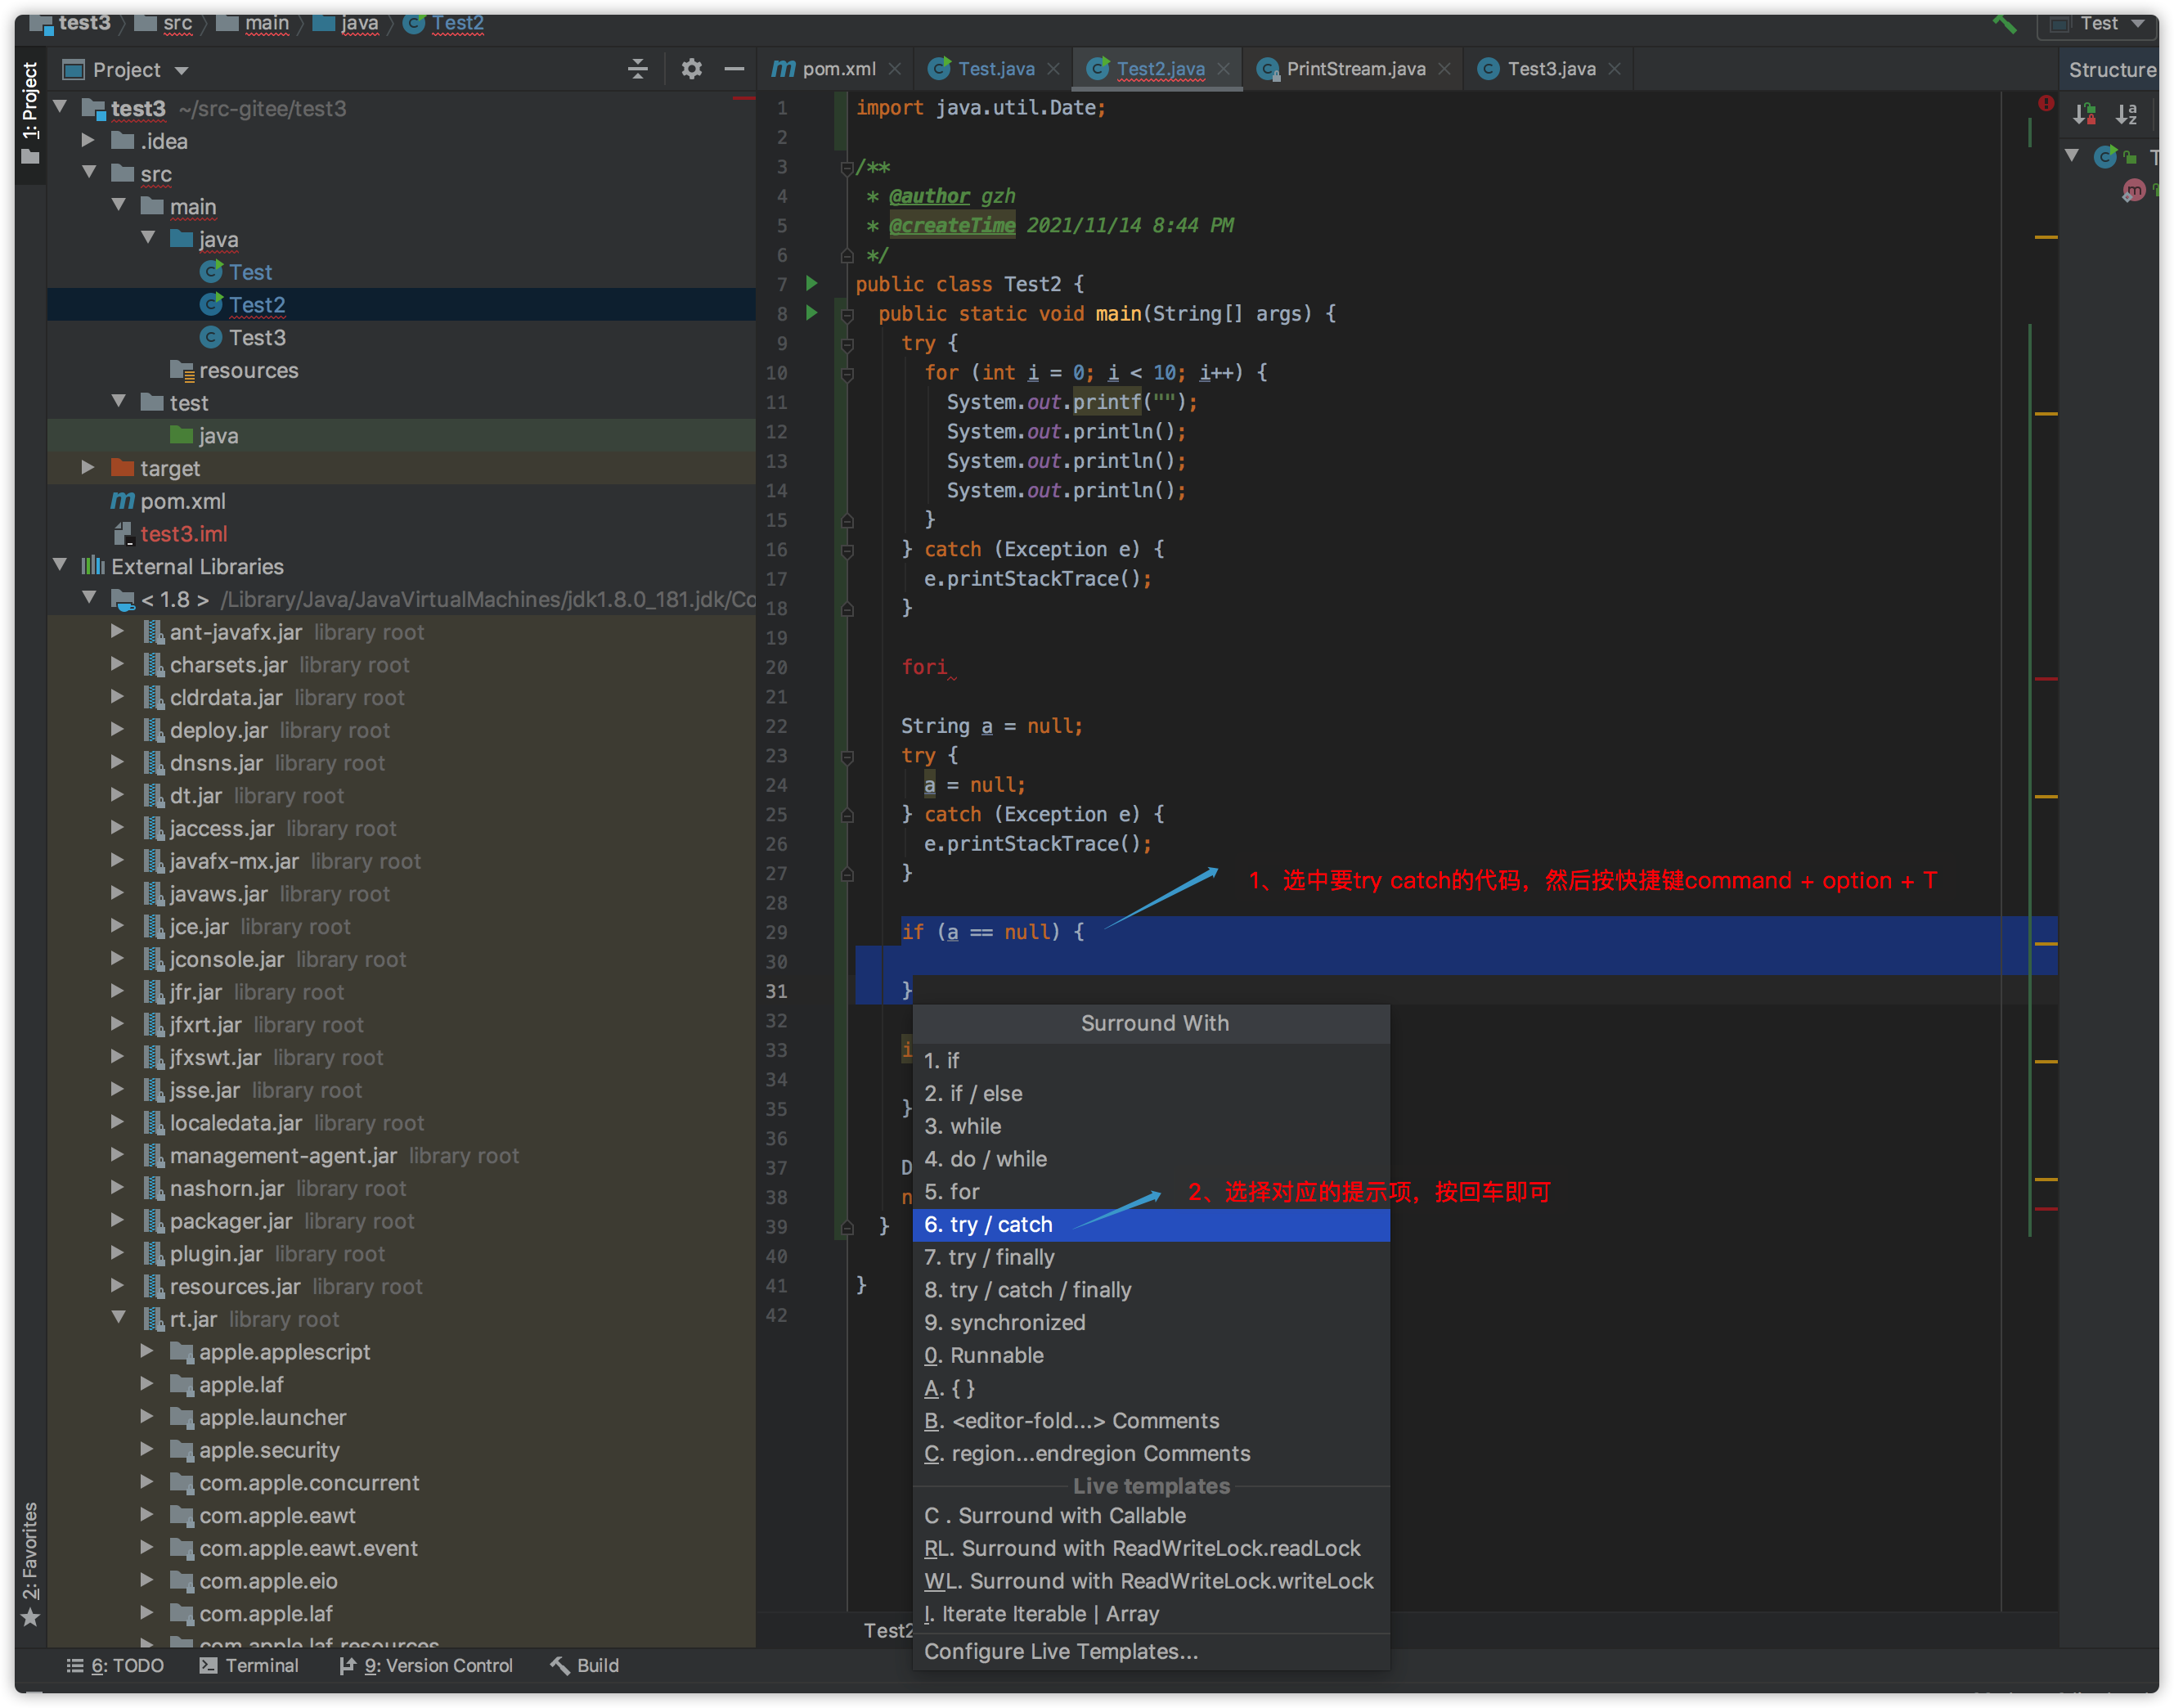The width and height of the screenshot is (2174, 1708).
Task: Click run gutter arrow beside class Test2
Action: pyautogui.click(x=812, y=284)
